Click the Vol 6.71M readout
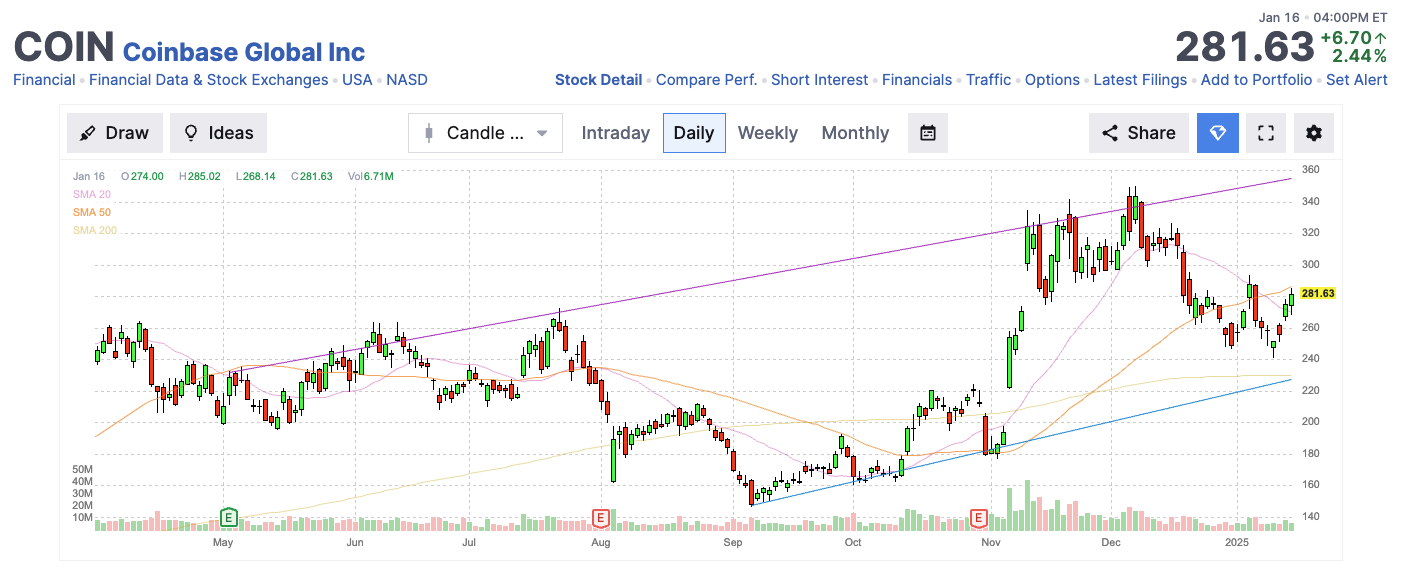The image size is (1411, 570). [x=371, y=176]
